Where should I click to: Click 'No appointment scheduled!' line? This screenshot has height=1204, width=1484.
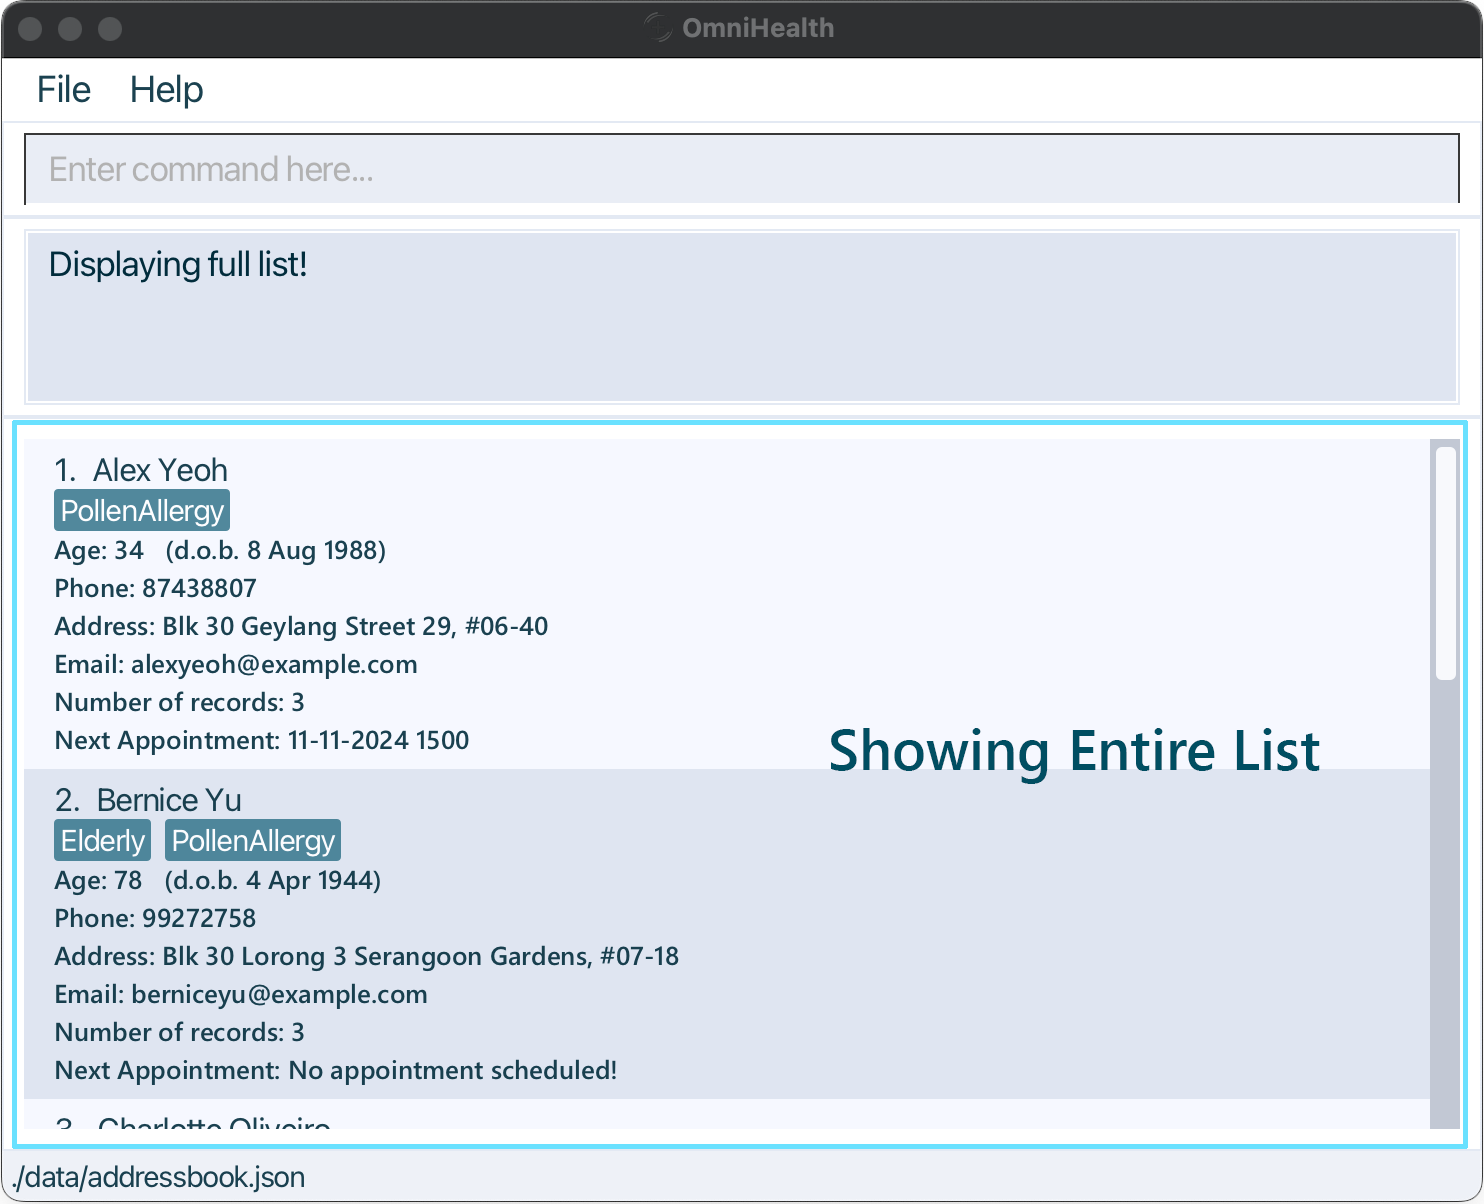point(336,1070)
